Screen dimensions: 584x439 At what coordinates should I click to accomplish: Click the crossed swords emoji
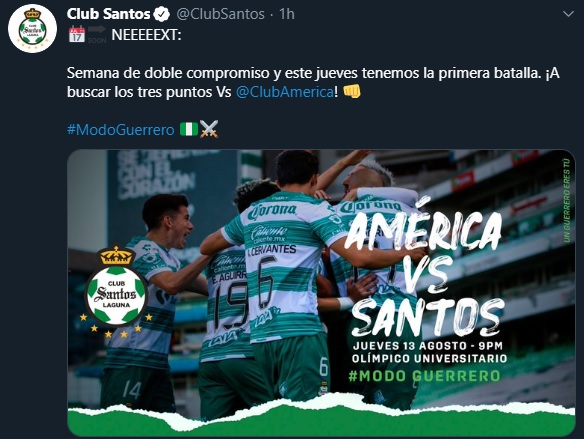click(x=209, y=129)
